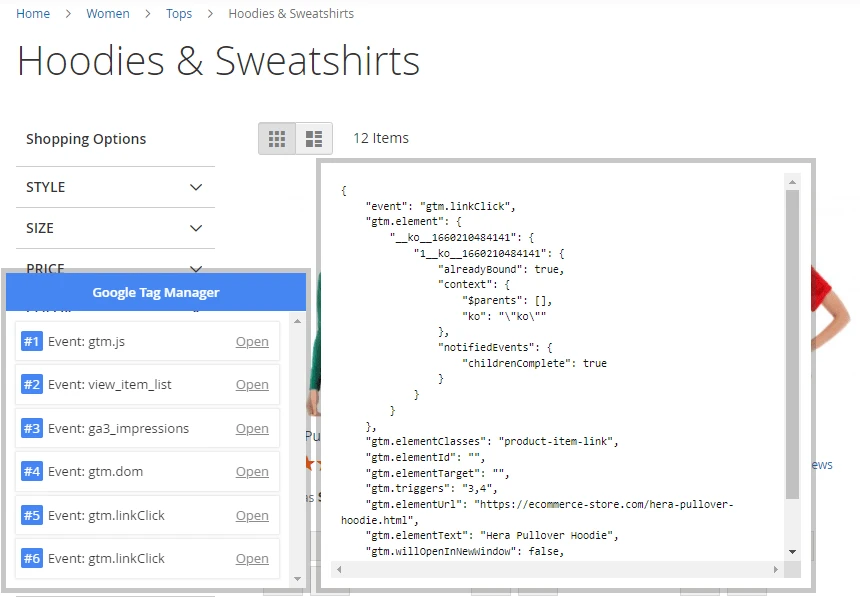
Task: Click the #5 event number badge
Action: (x=31, y=516)
